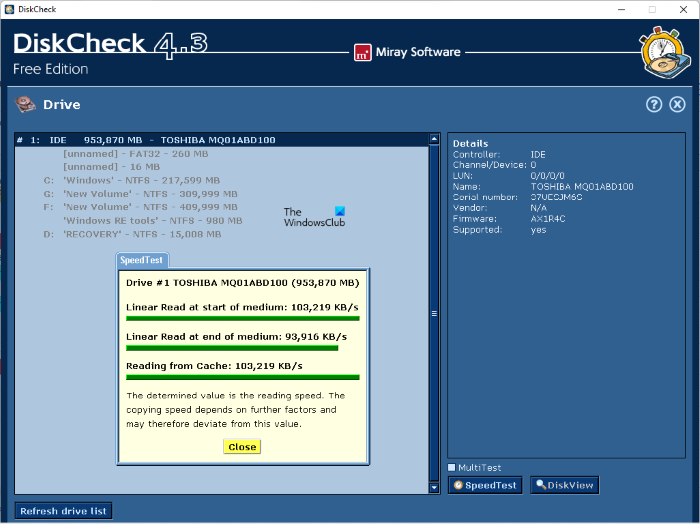The height and width of the screenshot is (524, 700).
Task: Click the Miray Software logo icon
Action: [x=362, y=53]
